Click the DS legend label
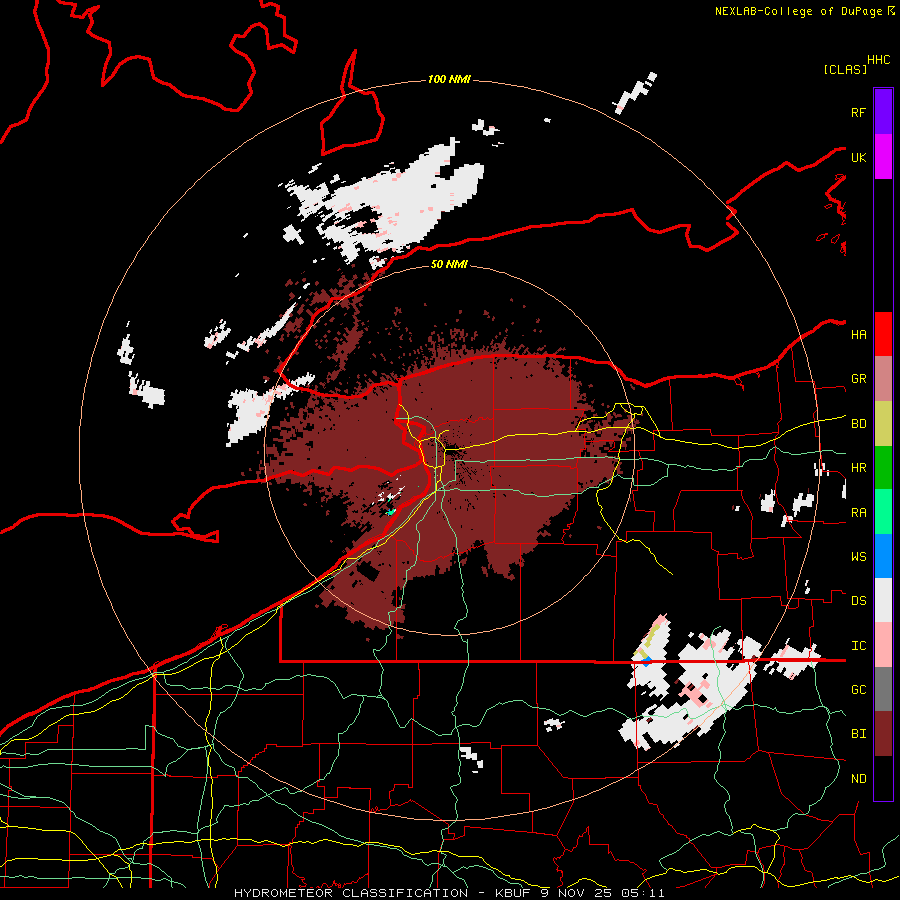The width and height of the screenshot is (900, 900). tap(858, 601)
